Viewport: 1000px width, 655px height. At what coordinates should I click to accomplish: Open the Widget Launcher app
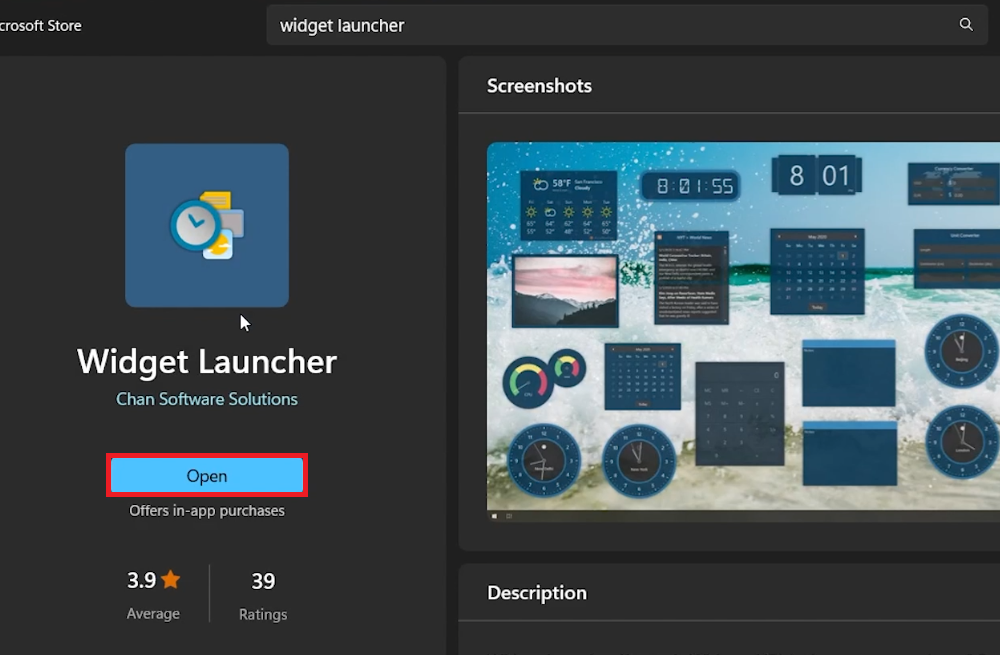pos(207,476)
